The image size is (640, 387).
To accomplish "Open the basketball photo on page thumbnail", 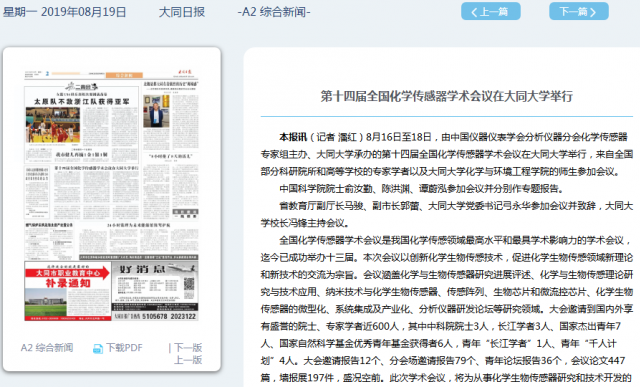I will tap(53, 125).
